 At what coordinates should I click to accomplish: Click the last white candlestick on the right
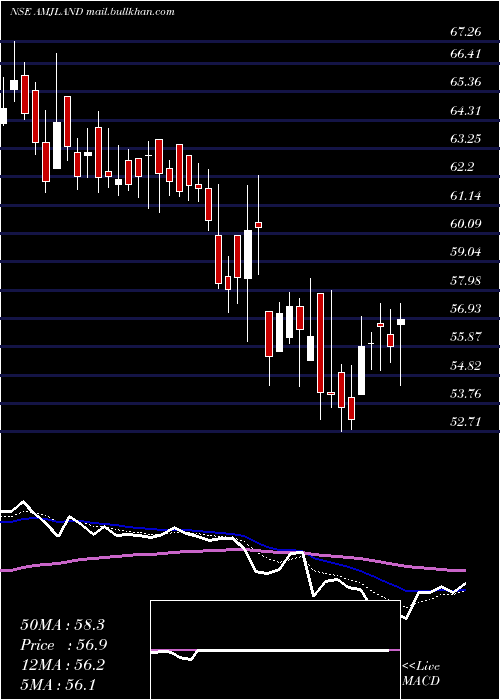point(401,322)
